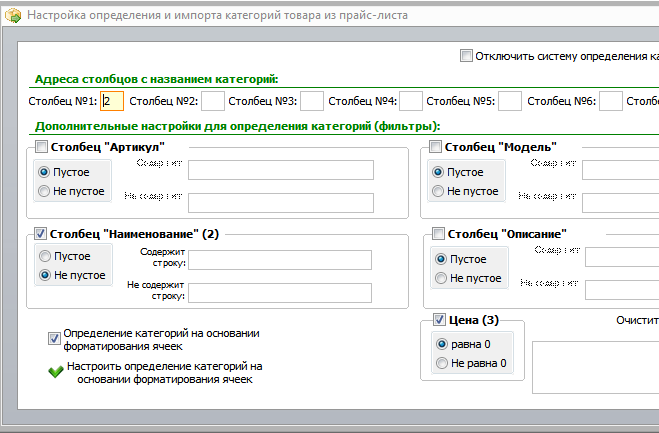The image size is (659, 433).
Task: Focus Наименование "Не содержит строку" field
Action: point(280,293)
